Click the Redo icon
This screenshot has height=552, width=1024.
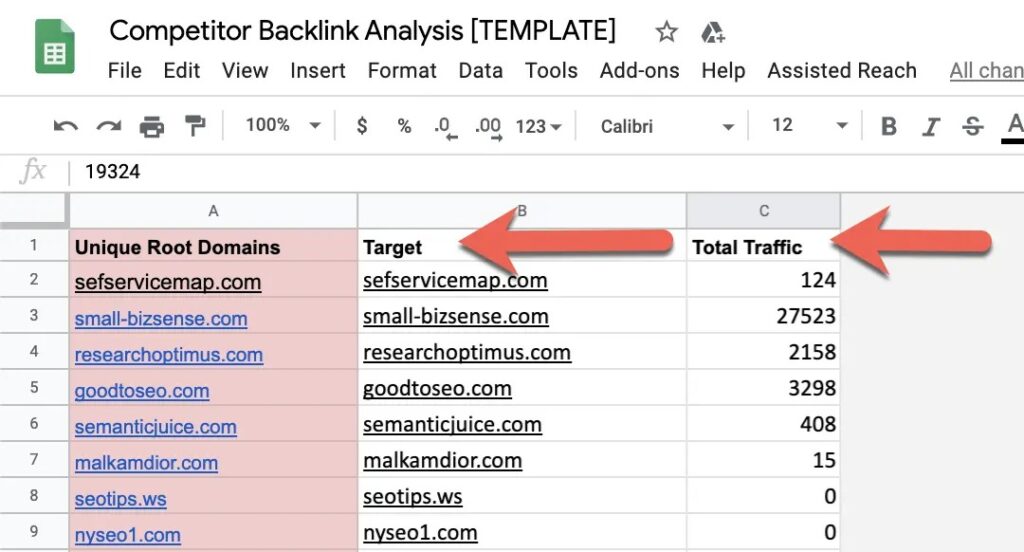pyautogui.click(x=108, y=125)
